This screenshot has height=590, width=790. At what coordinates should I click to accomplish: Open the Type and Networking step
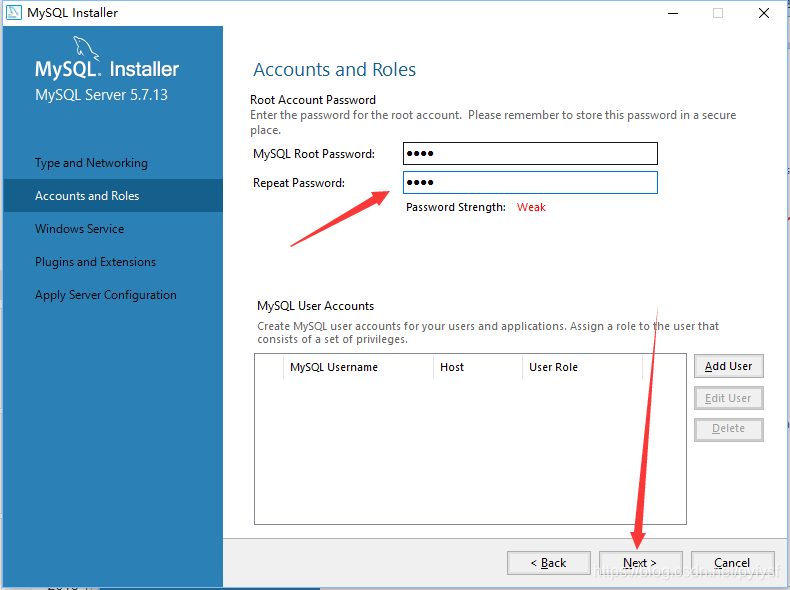[91, 163]
